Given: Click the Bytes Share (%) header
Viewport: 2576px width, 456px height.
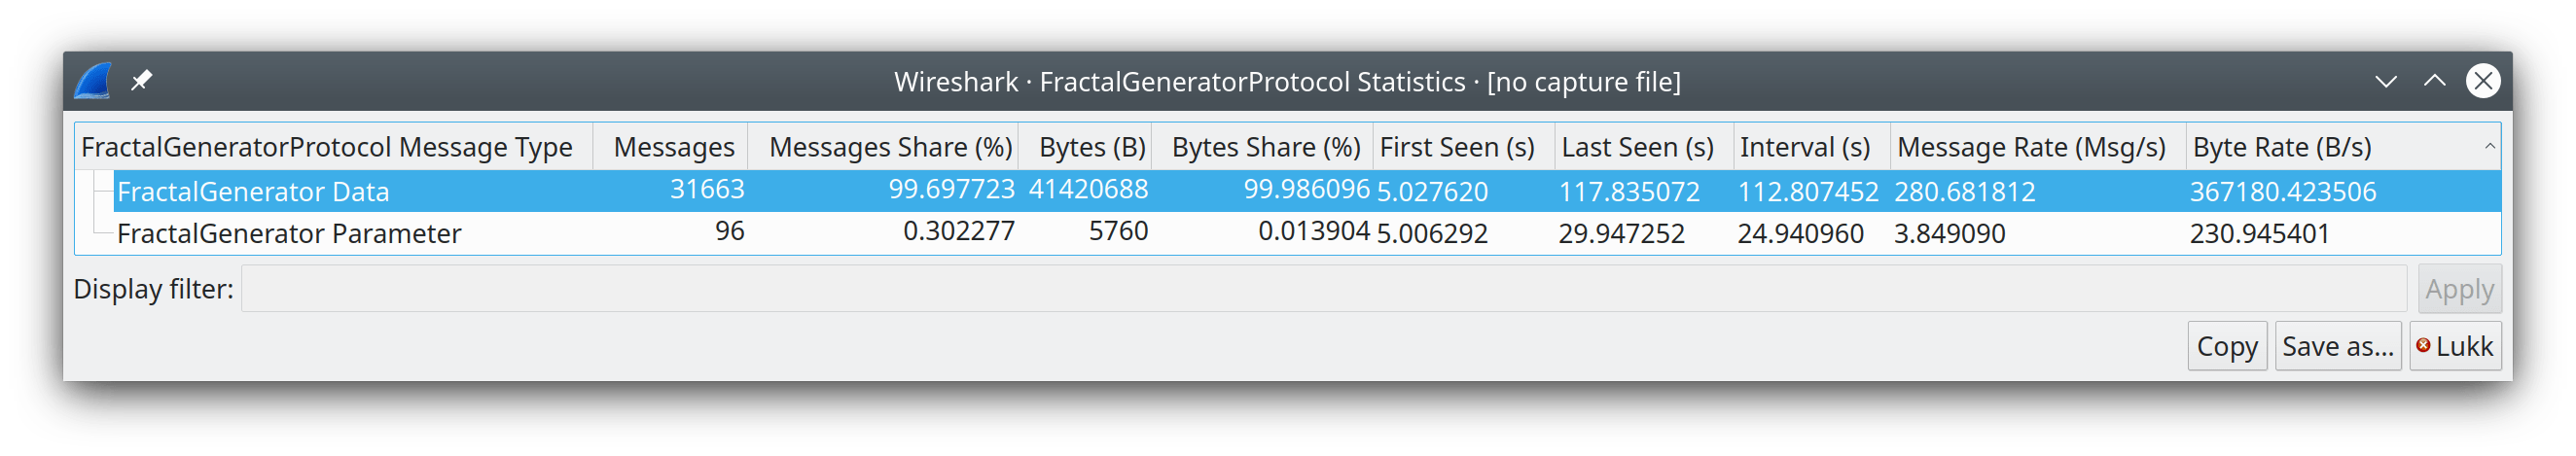Looking at the screenshot, I should [1265, 148].
